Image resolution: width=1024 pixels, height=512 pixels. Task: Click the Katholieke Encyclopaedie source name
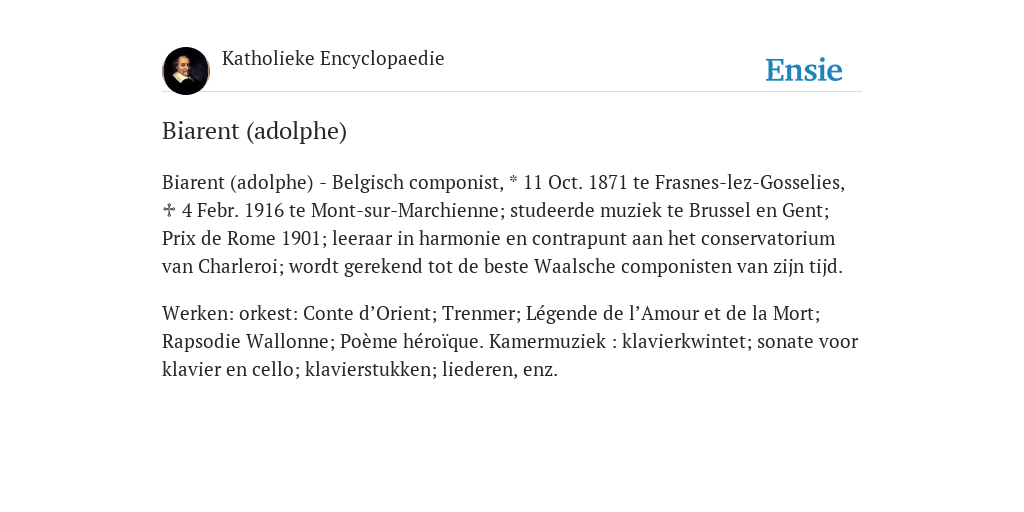(x=333, y=58)
